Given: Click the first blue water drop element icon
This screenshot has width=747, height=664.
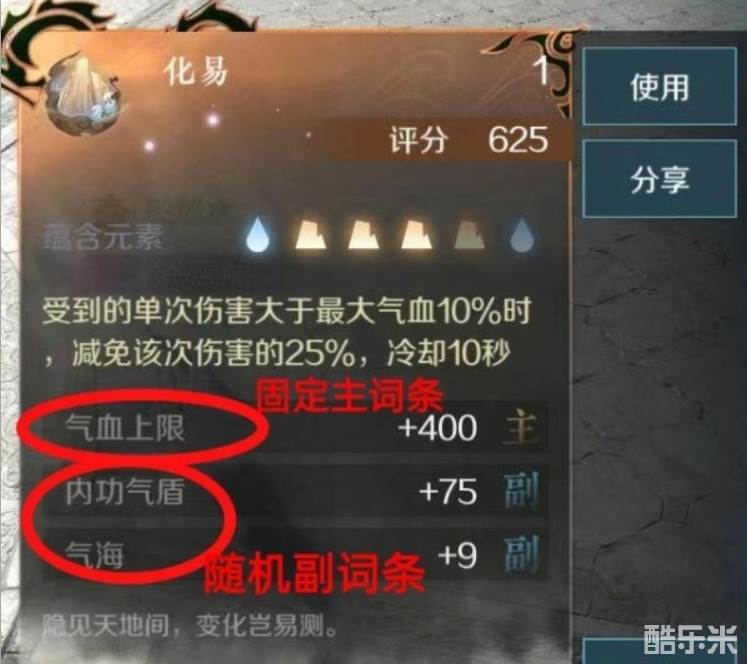Looking at the screenshot, I should (258, 234).
